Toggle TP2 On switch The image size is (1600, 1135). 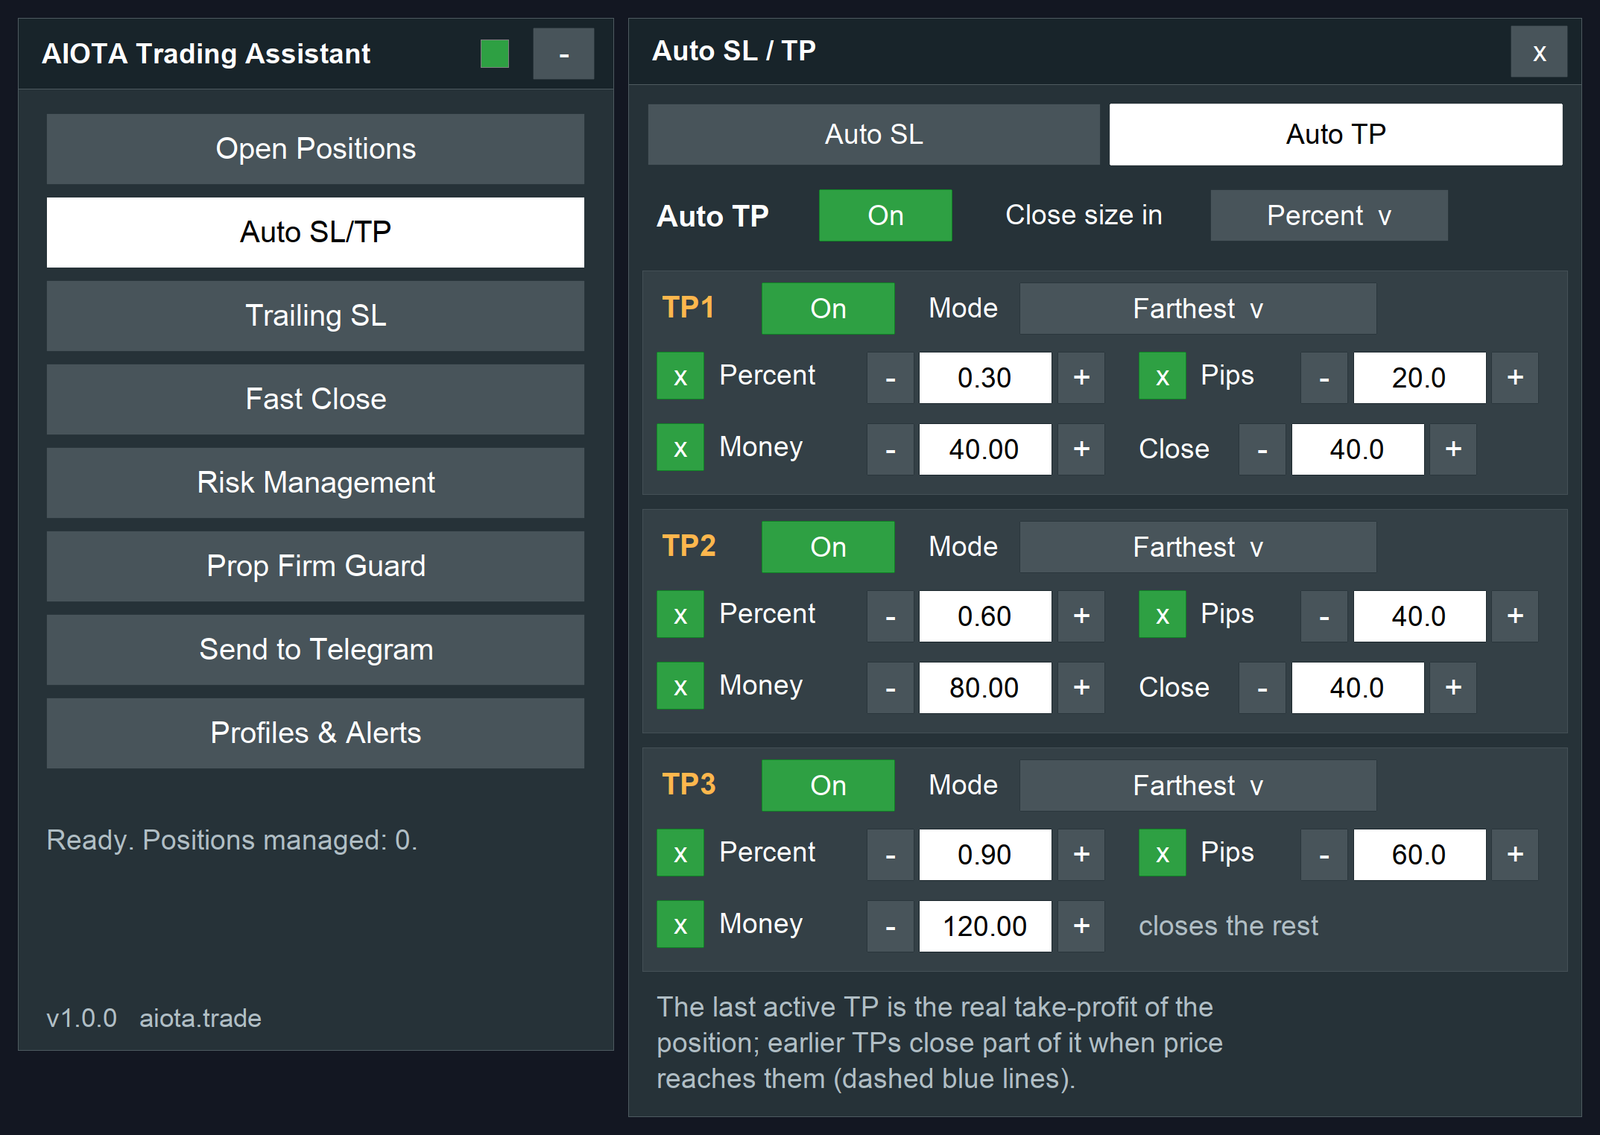tap(828, 547)
